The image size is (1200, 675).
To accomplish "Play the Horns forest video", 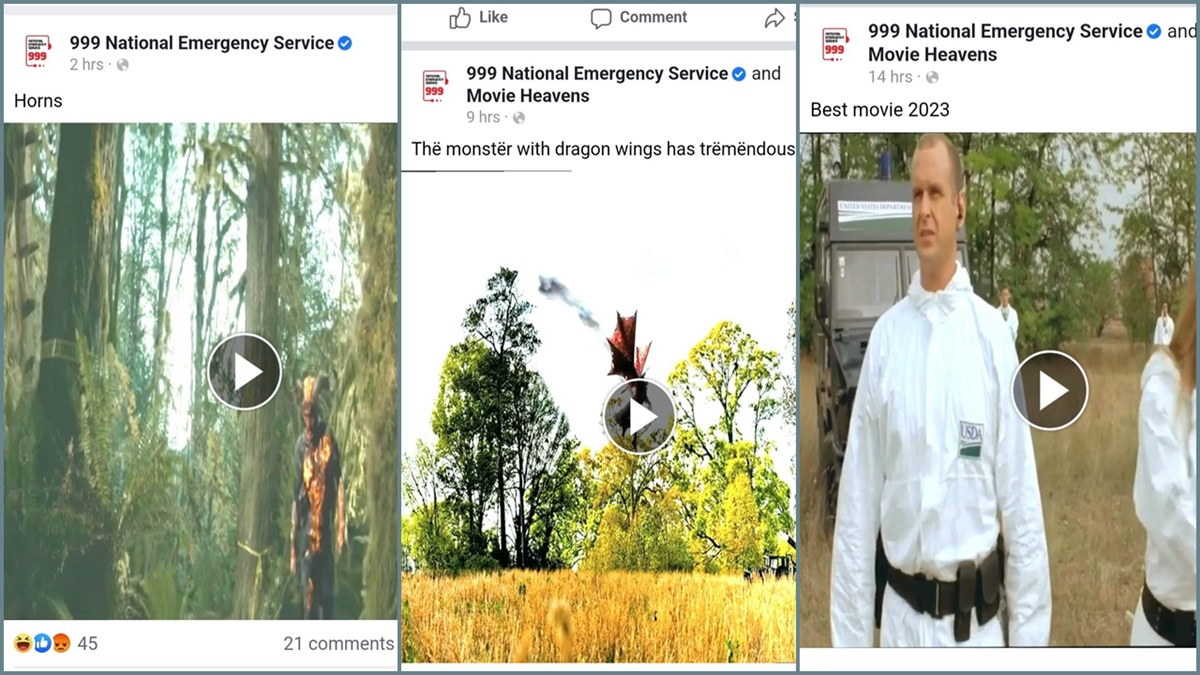I will coord(244,372).
